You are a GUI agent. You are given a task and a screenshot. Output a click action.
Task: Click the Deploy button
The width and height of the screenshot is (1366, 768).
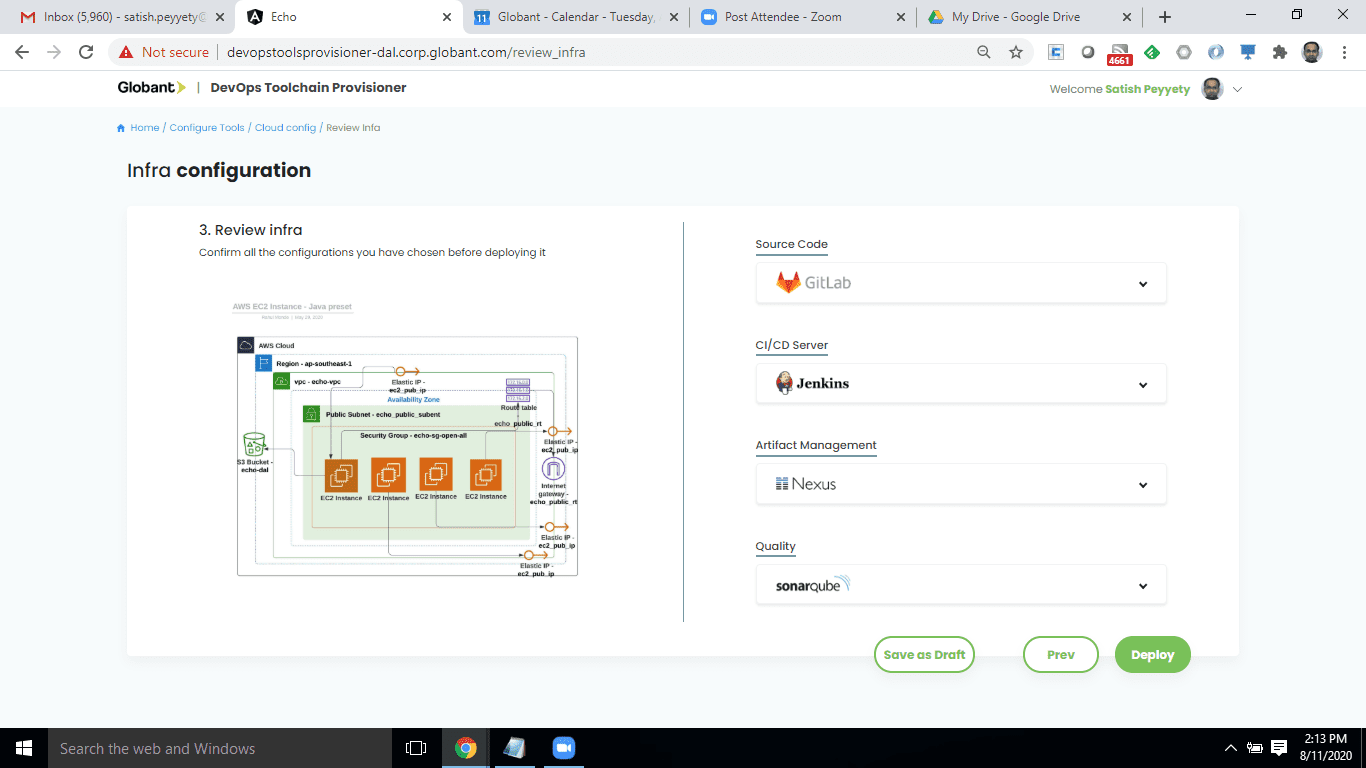(1152, 654)
